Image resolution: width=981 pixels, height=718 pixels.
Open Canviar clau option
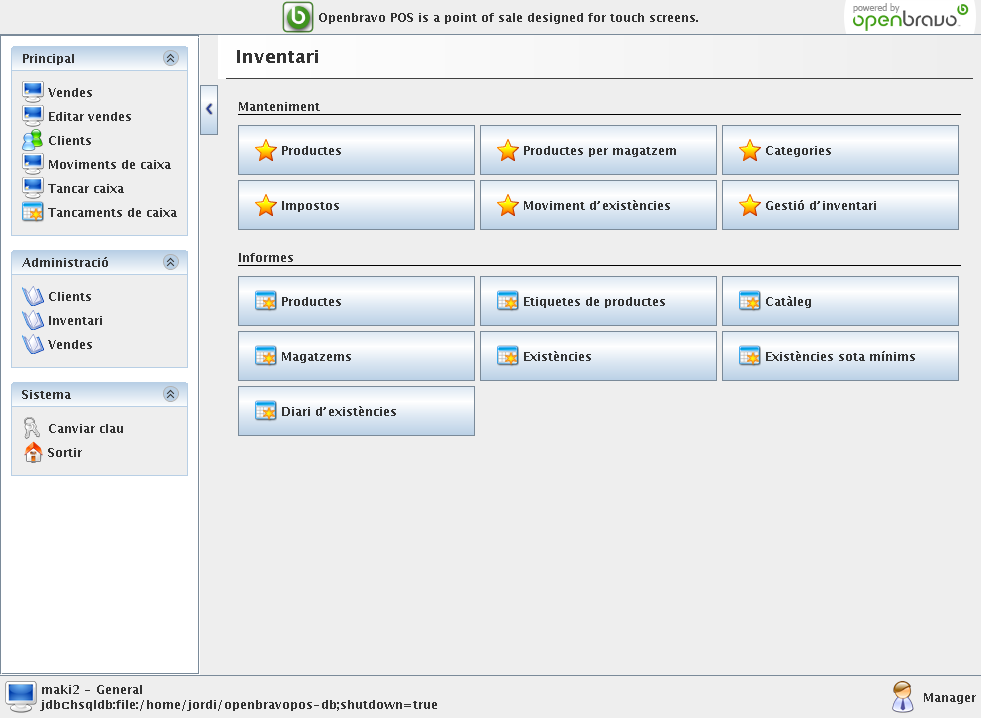86,428
